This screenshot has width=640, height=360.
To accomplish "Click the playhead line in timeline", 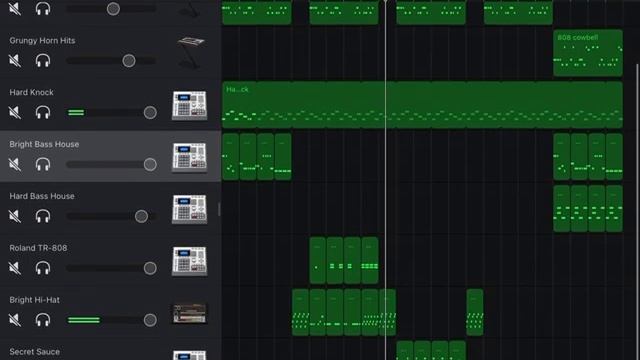I will (x=385, y=180).
